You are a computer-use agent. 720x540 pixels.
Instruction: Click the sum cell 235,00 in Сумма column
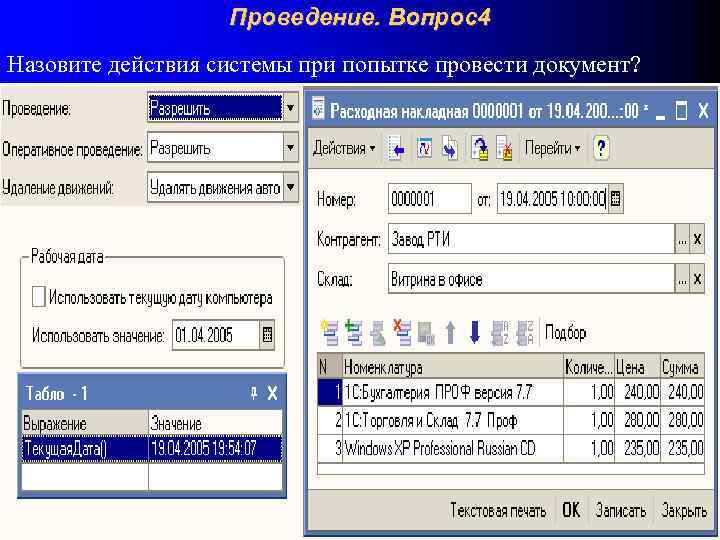click(682, 448)
